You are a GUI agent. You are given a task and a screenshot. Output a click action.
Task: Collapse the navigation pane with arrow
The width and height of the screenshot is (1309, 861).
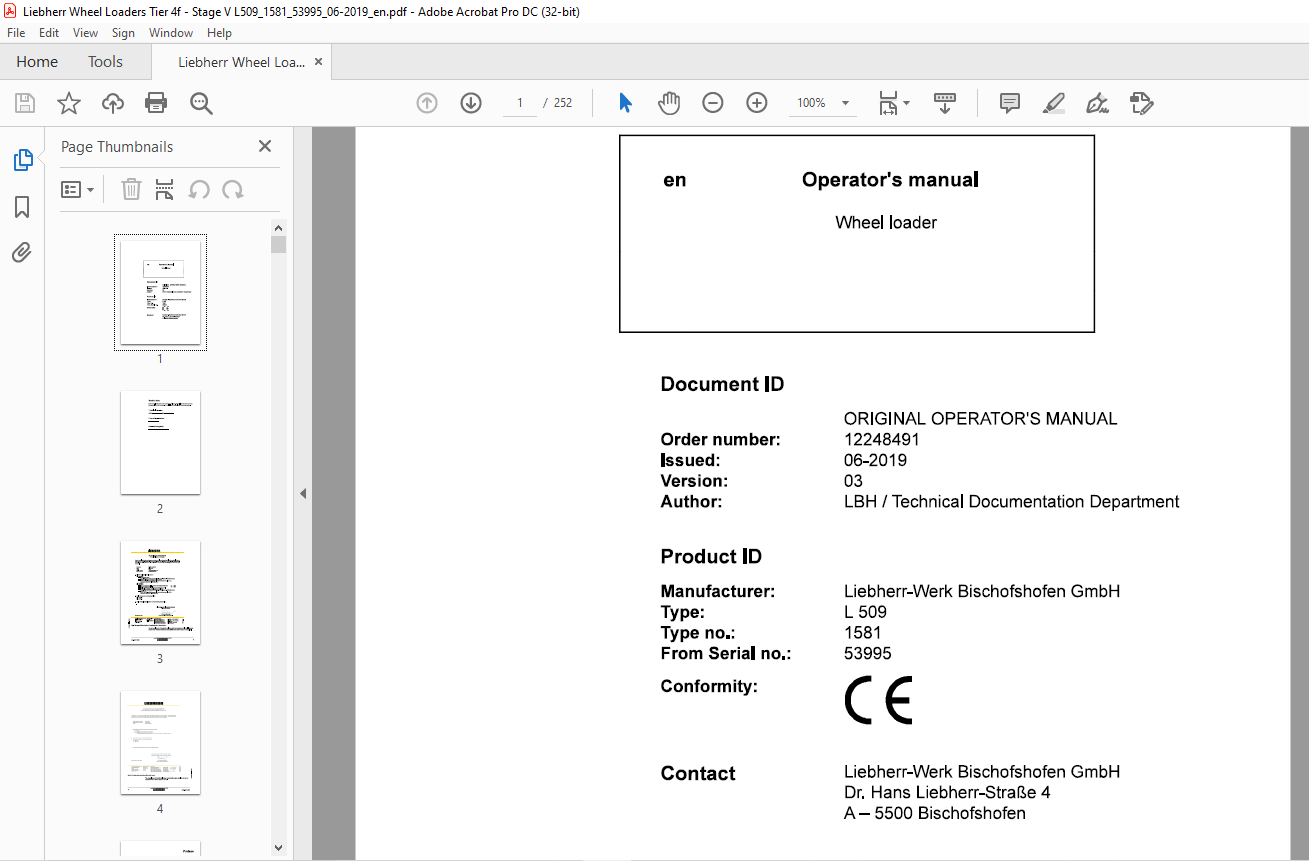(x=303, y=493)
